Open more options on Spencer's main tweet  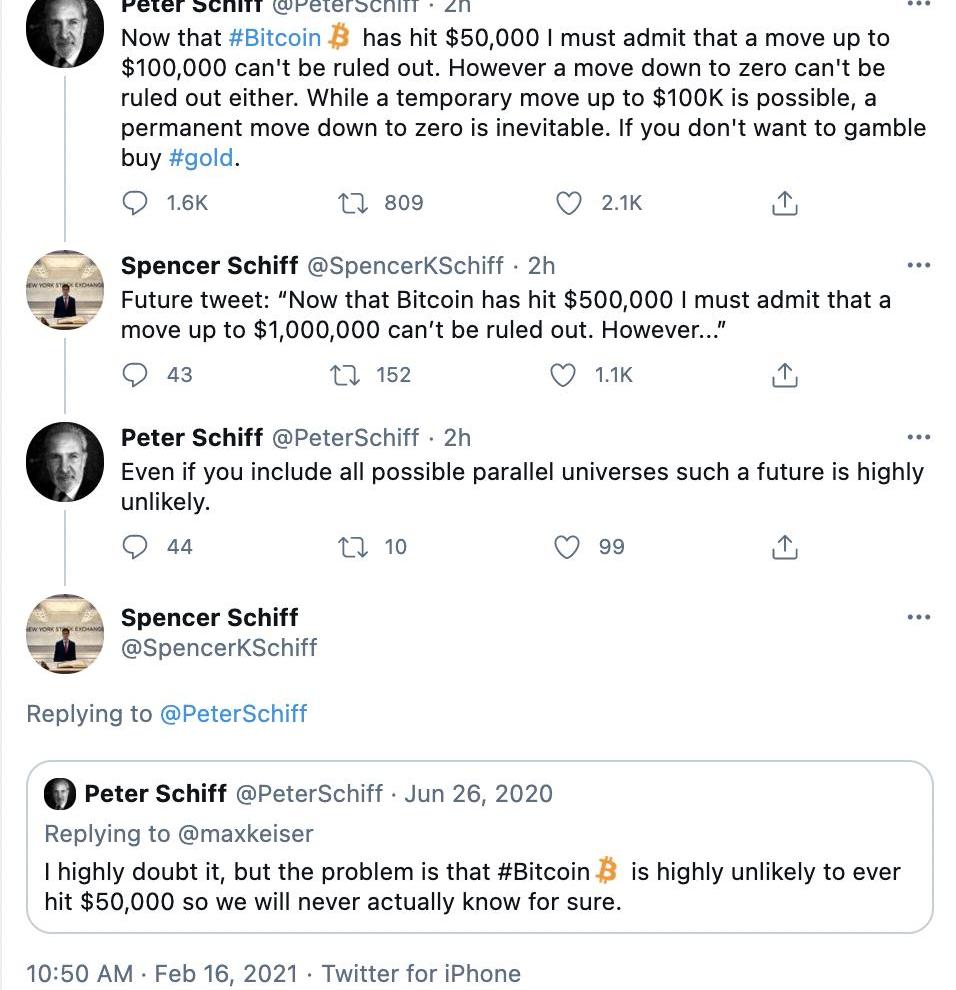[918, 618]
